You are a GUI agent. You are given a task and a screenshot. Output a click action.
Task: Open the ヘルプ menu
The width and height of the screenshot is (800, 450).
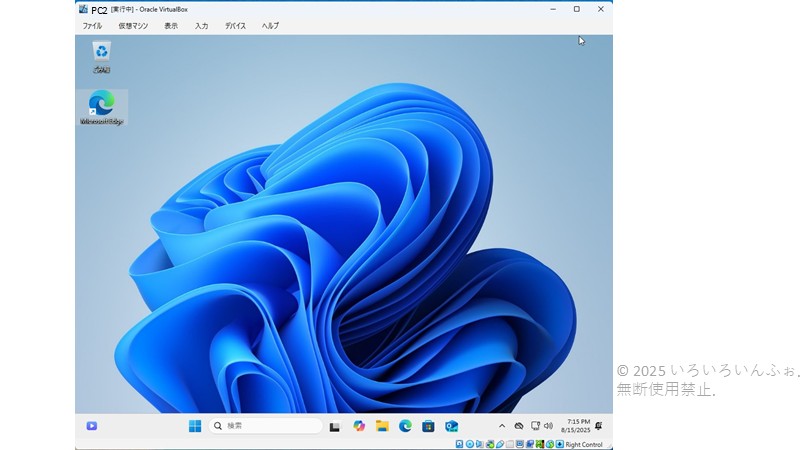click(x=270, y=26)
